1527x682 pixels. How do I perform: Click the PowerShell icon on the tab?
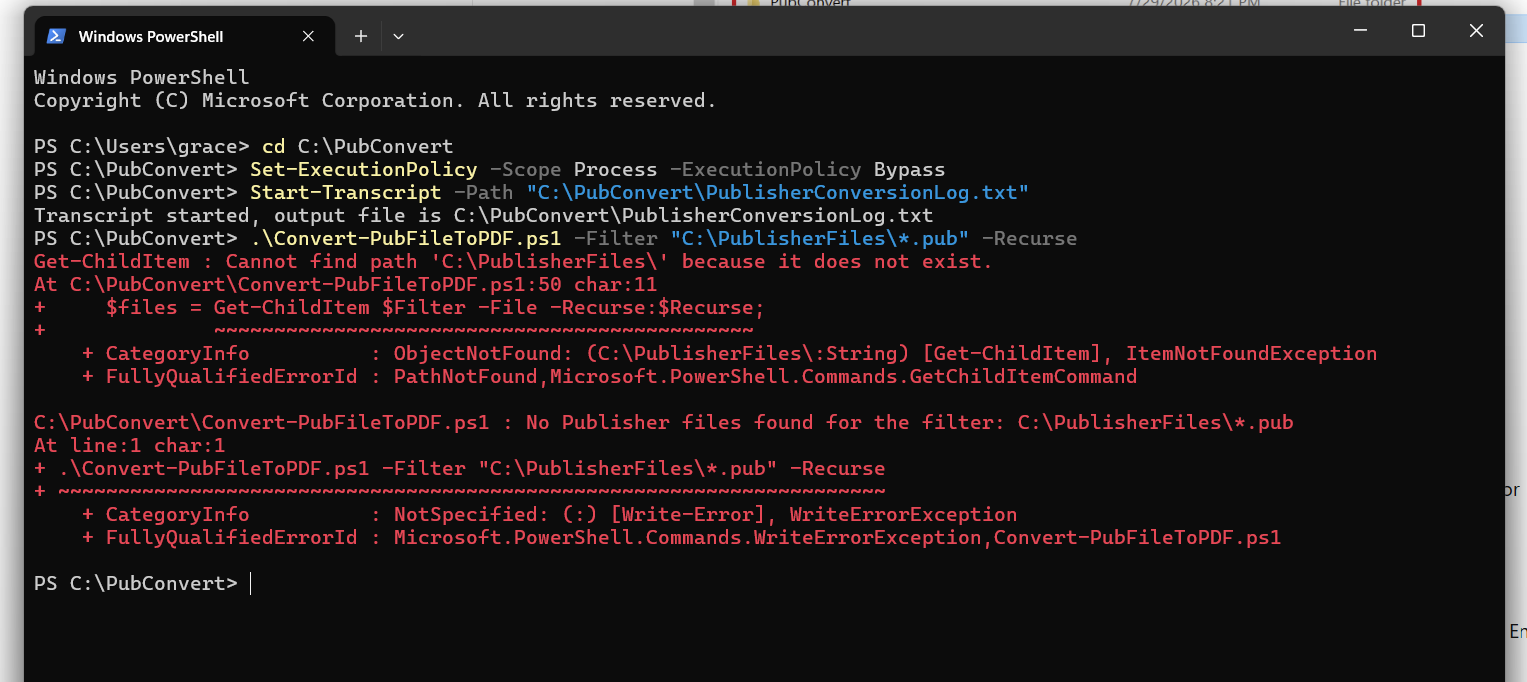[57, 36]
